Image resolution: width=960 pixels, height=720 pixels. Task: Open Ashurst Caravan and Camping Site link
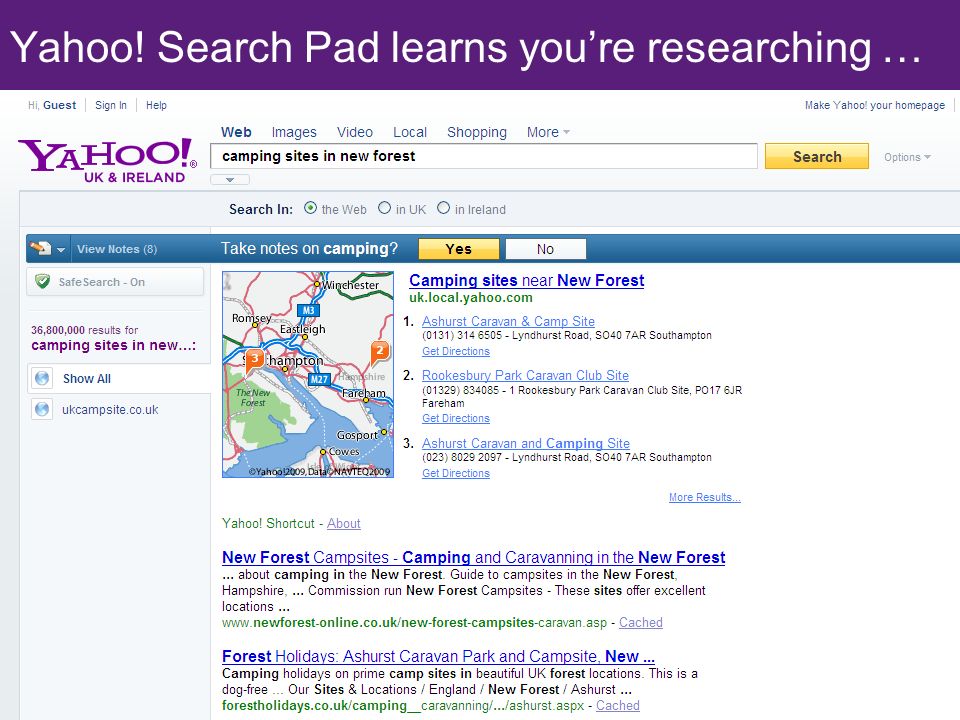(526, 443)
